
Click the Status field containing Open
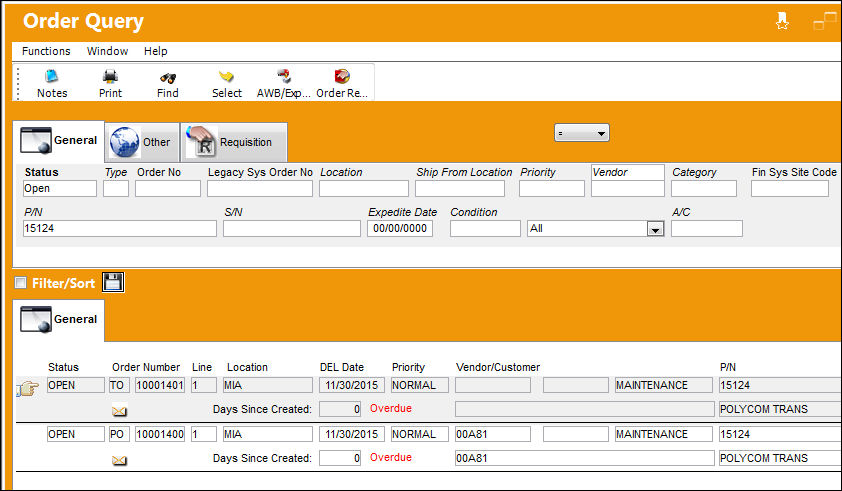tap(60, 189)
